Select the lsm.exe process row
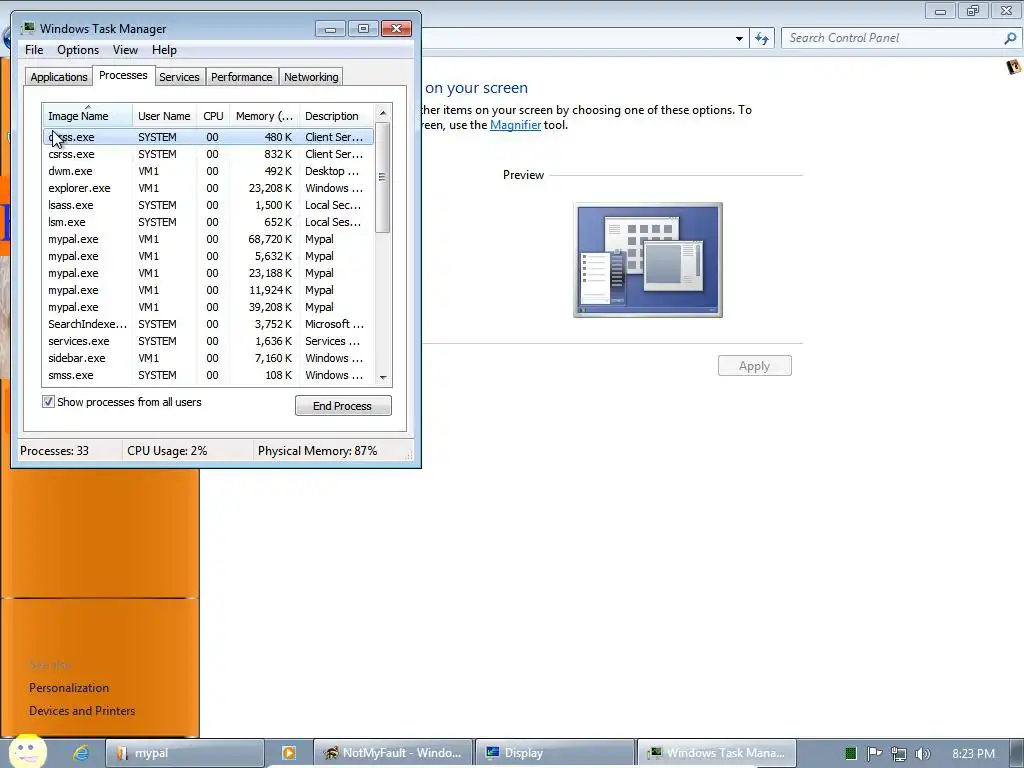 click(x=208, y=222)
